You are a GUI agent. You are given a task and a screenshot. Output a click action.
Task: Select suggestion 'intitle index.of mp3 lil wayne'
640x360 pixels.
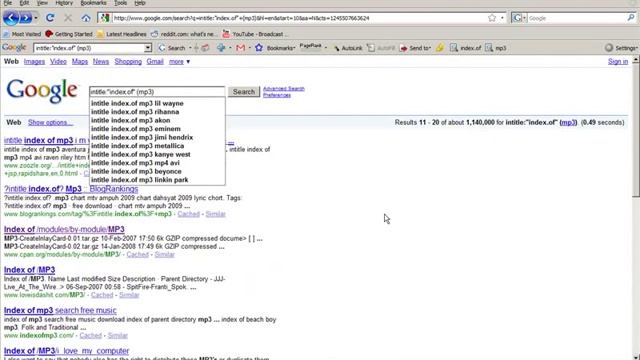157,103
